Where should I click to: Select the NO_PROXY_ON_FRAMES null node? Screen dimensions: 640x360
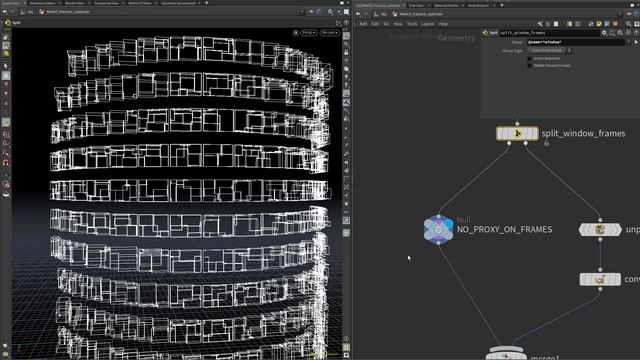(438, 229)
